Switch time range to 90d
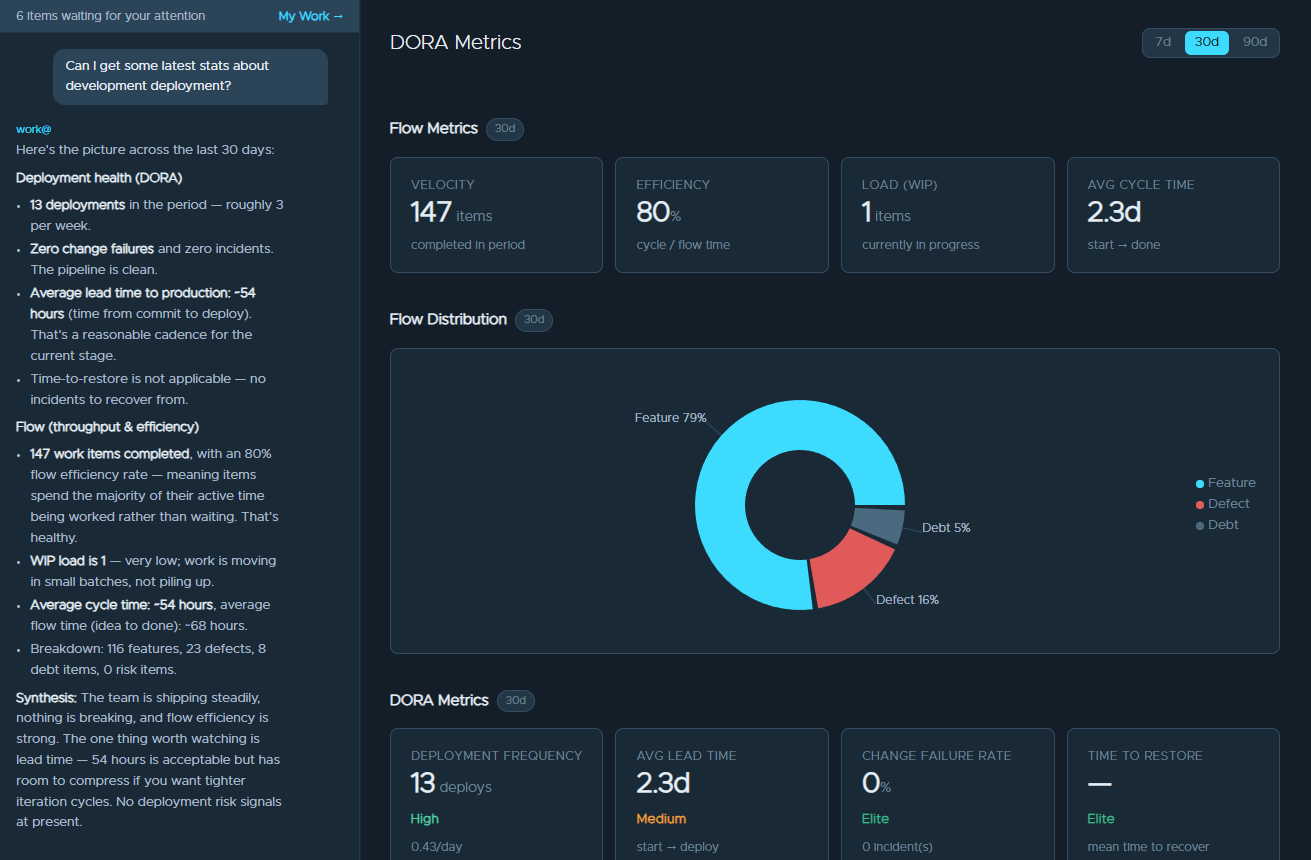The height and width of the screenshot is (860, 1311). coord(1254,42)
